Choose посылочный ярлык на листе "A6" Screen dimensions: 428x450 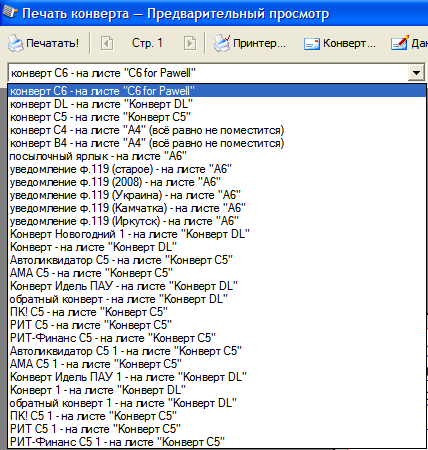(217, 156)
